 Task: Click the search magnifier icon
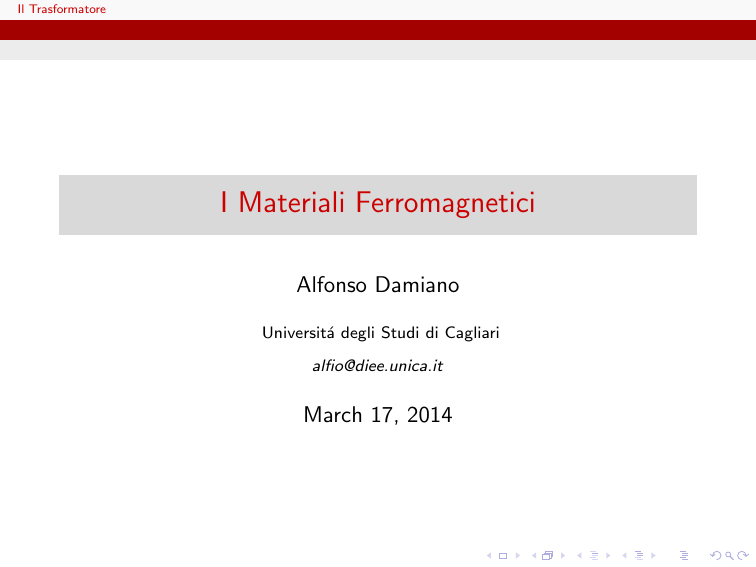click(729, 556)
